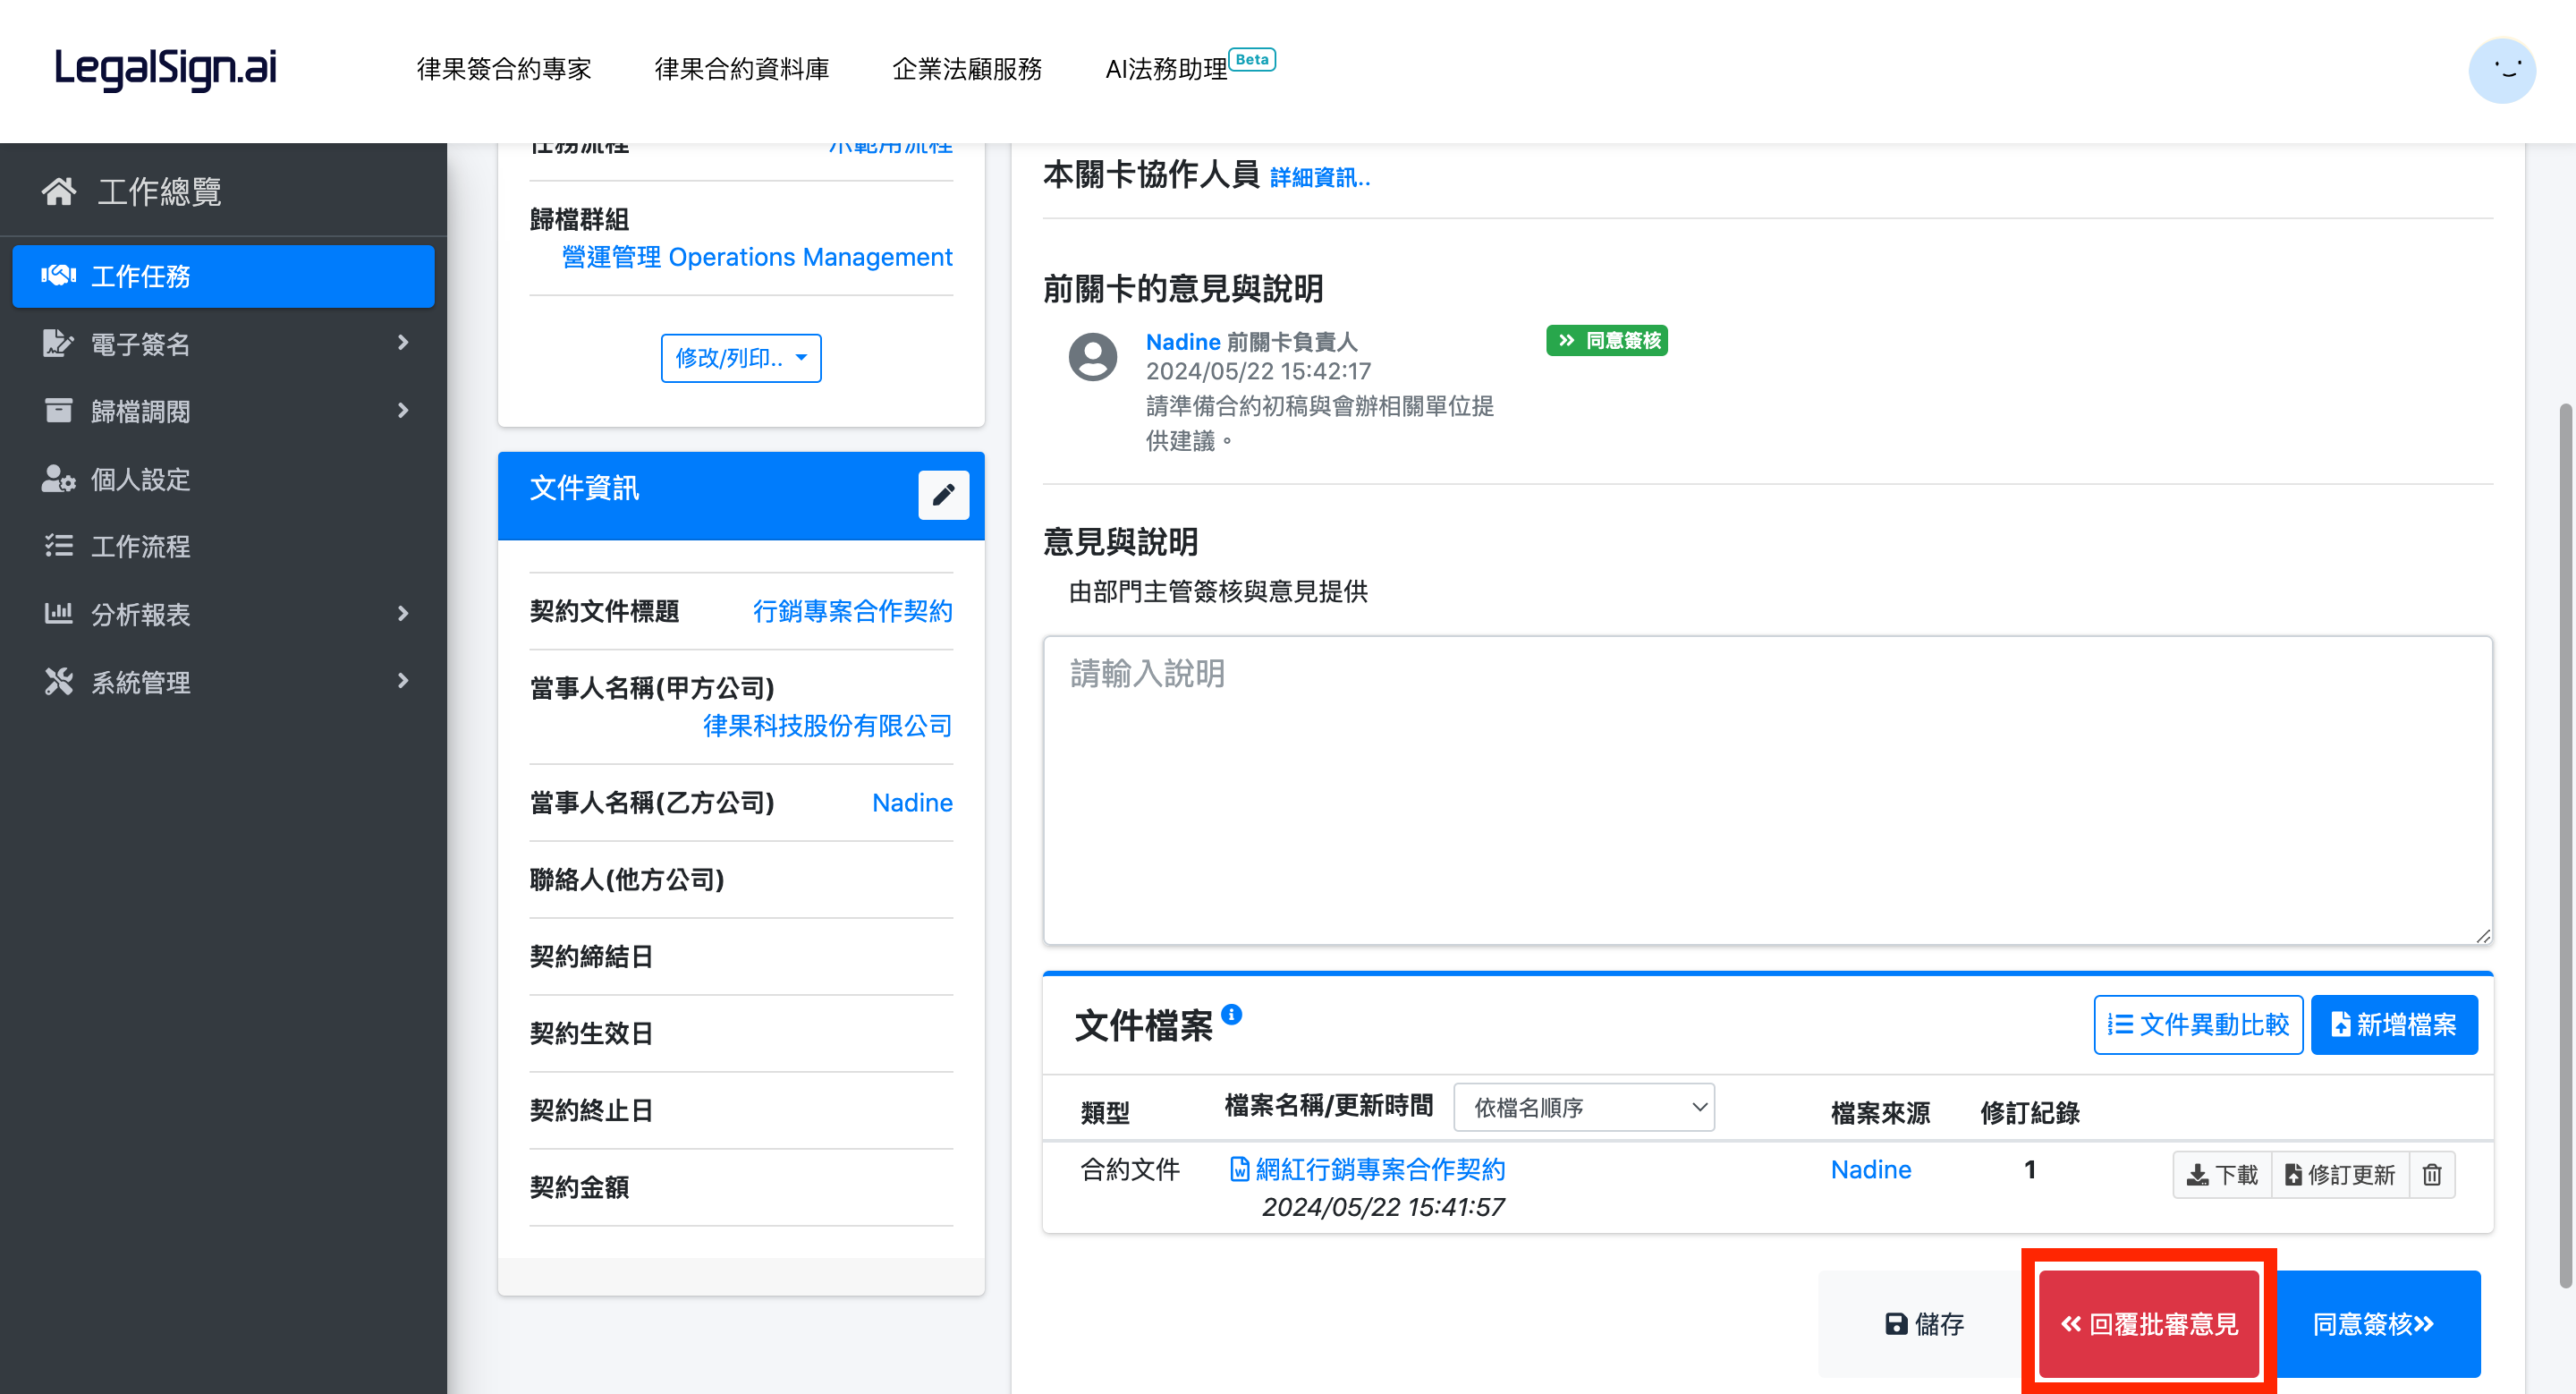Open the 依檔名順序 sort dropdown
Viewport: 2576px width, 1394px height.
[1583, 1107]
